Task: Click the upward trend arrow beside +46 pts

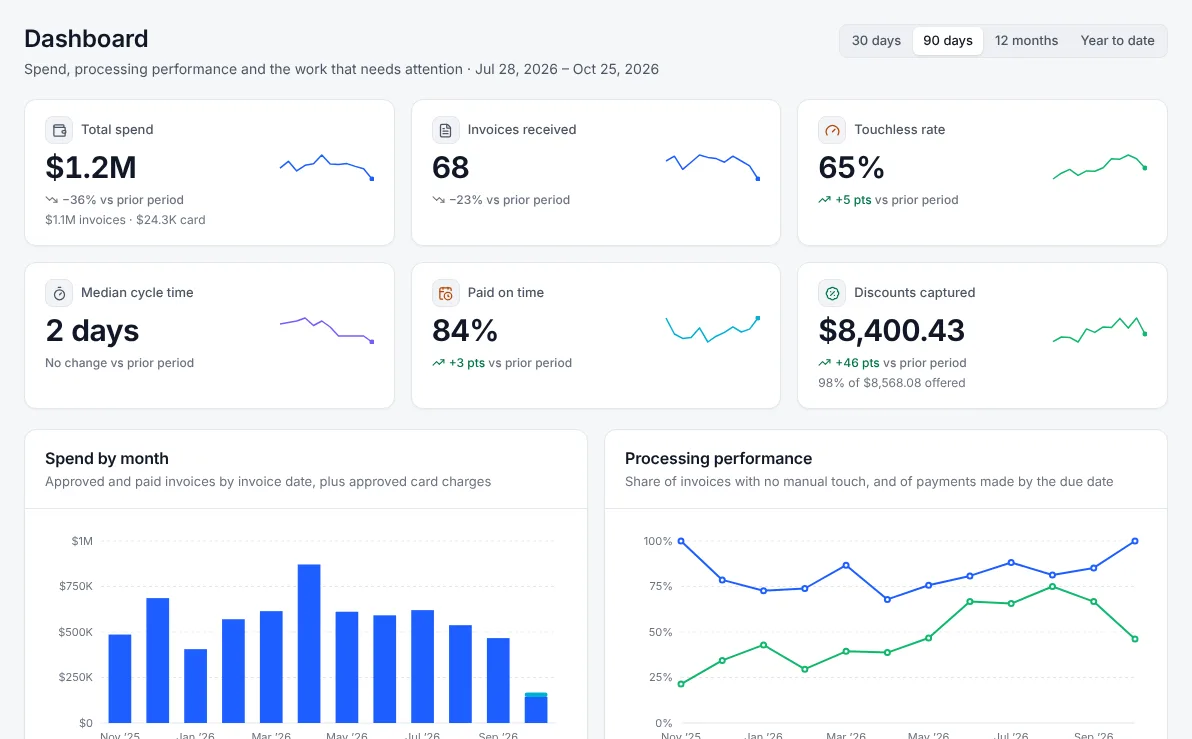Action: click(825, 363)
